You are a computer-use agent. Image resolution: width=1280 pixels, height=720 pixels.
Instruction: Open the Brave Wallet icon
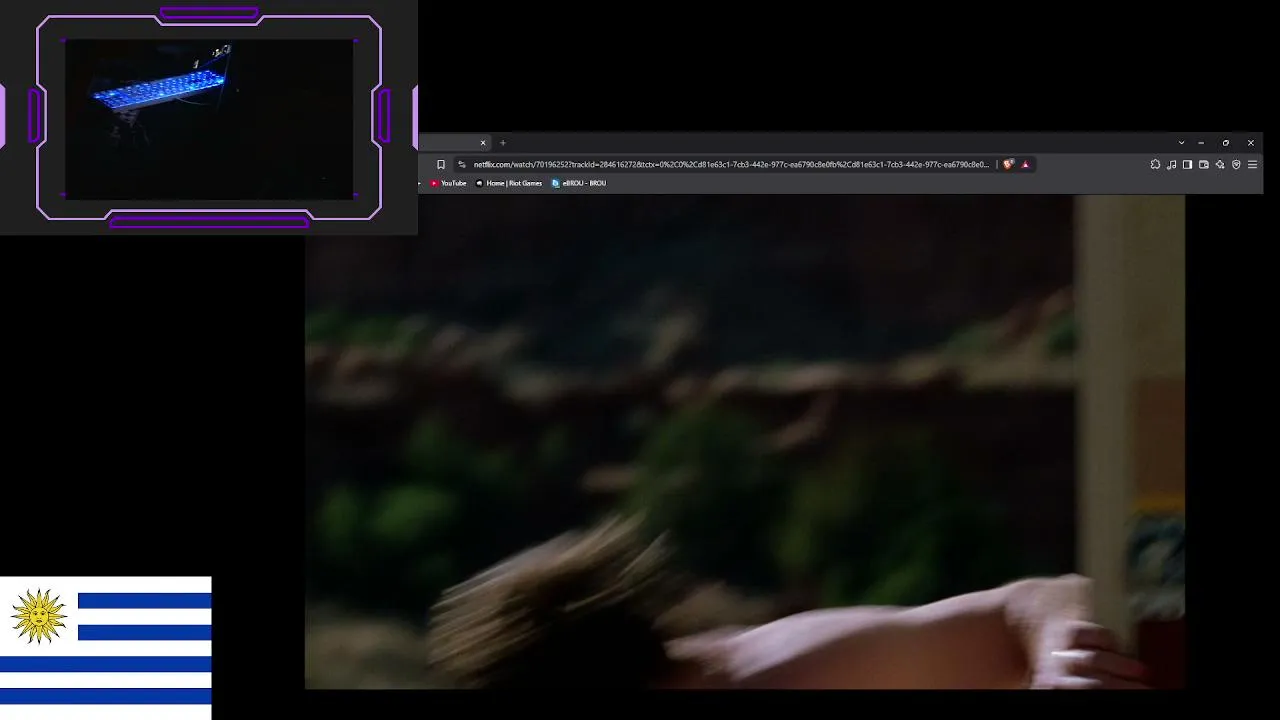(x=1204, y=165)
